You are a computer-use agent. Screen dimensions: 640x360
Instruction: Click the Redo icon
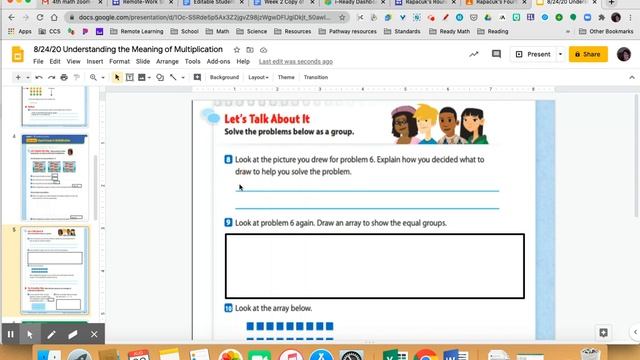(x=51, y=77)
